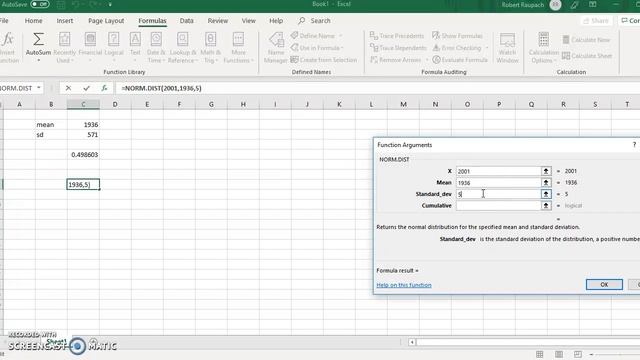
Task: Click Show Formulas
Action: pos(457,36)
